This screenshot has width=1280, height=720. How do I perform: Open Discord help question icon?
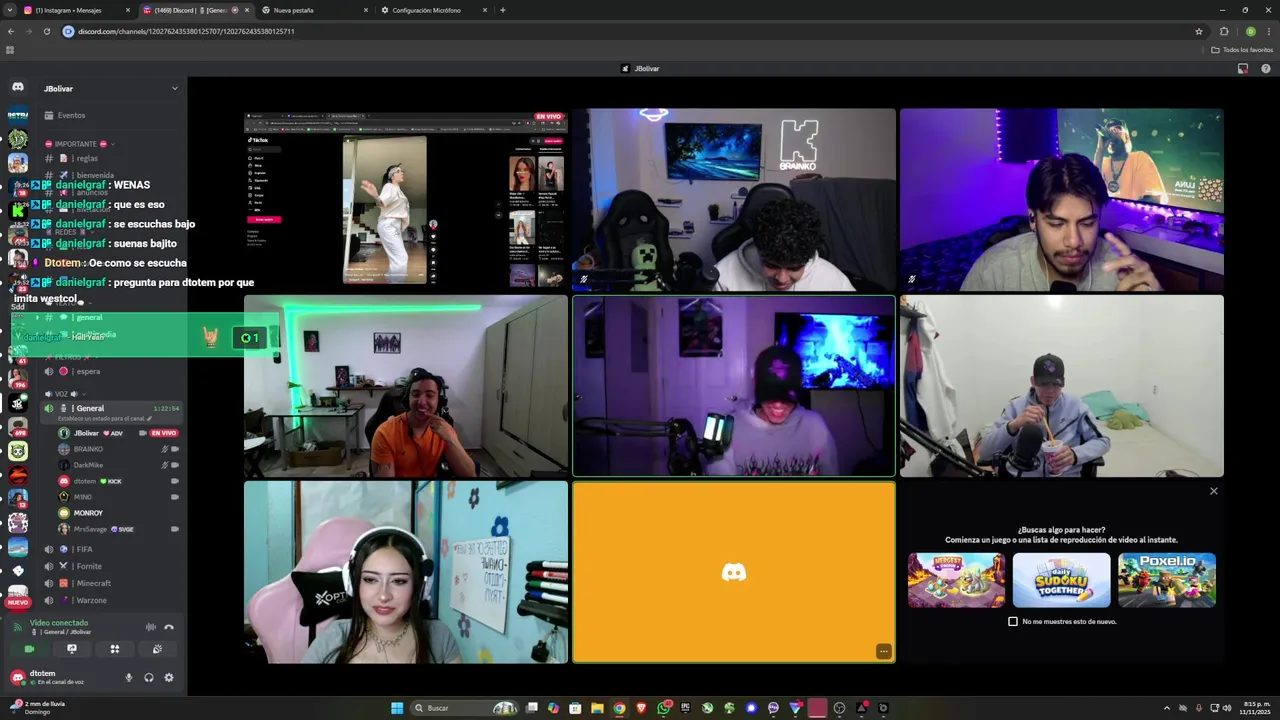point(1266,69)
